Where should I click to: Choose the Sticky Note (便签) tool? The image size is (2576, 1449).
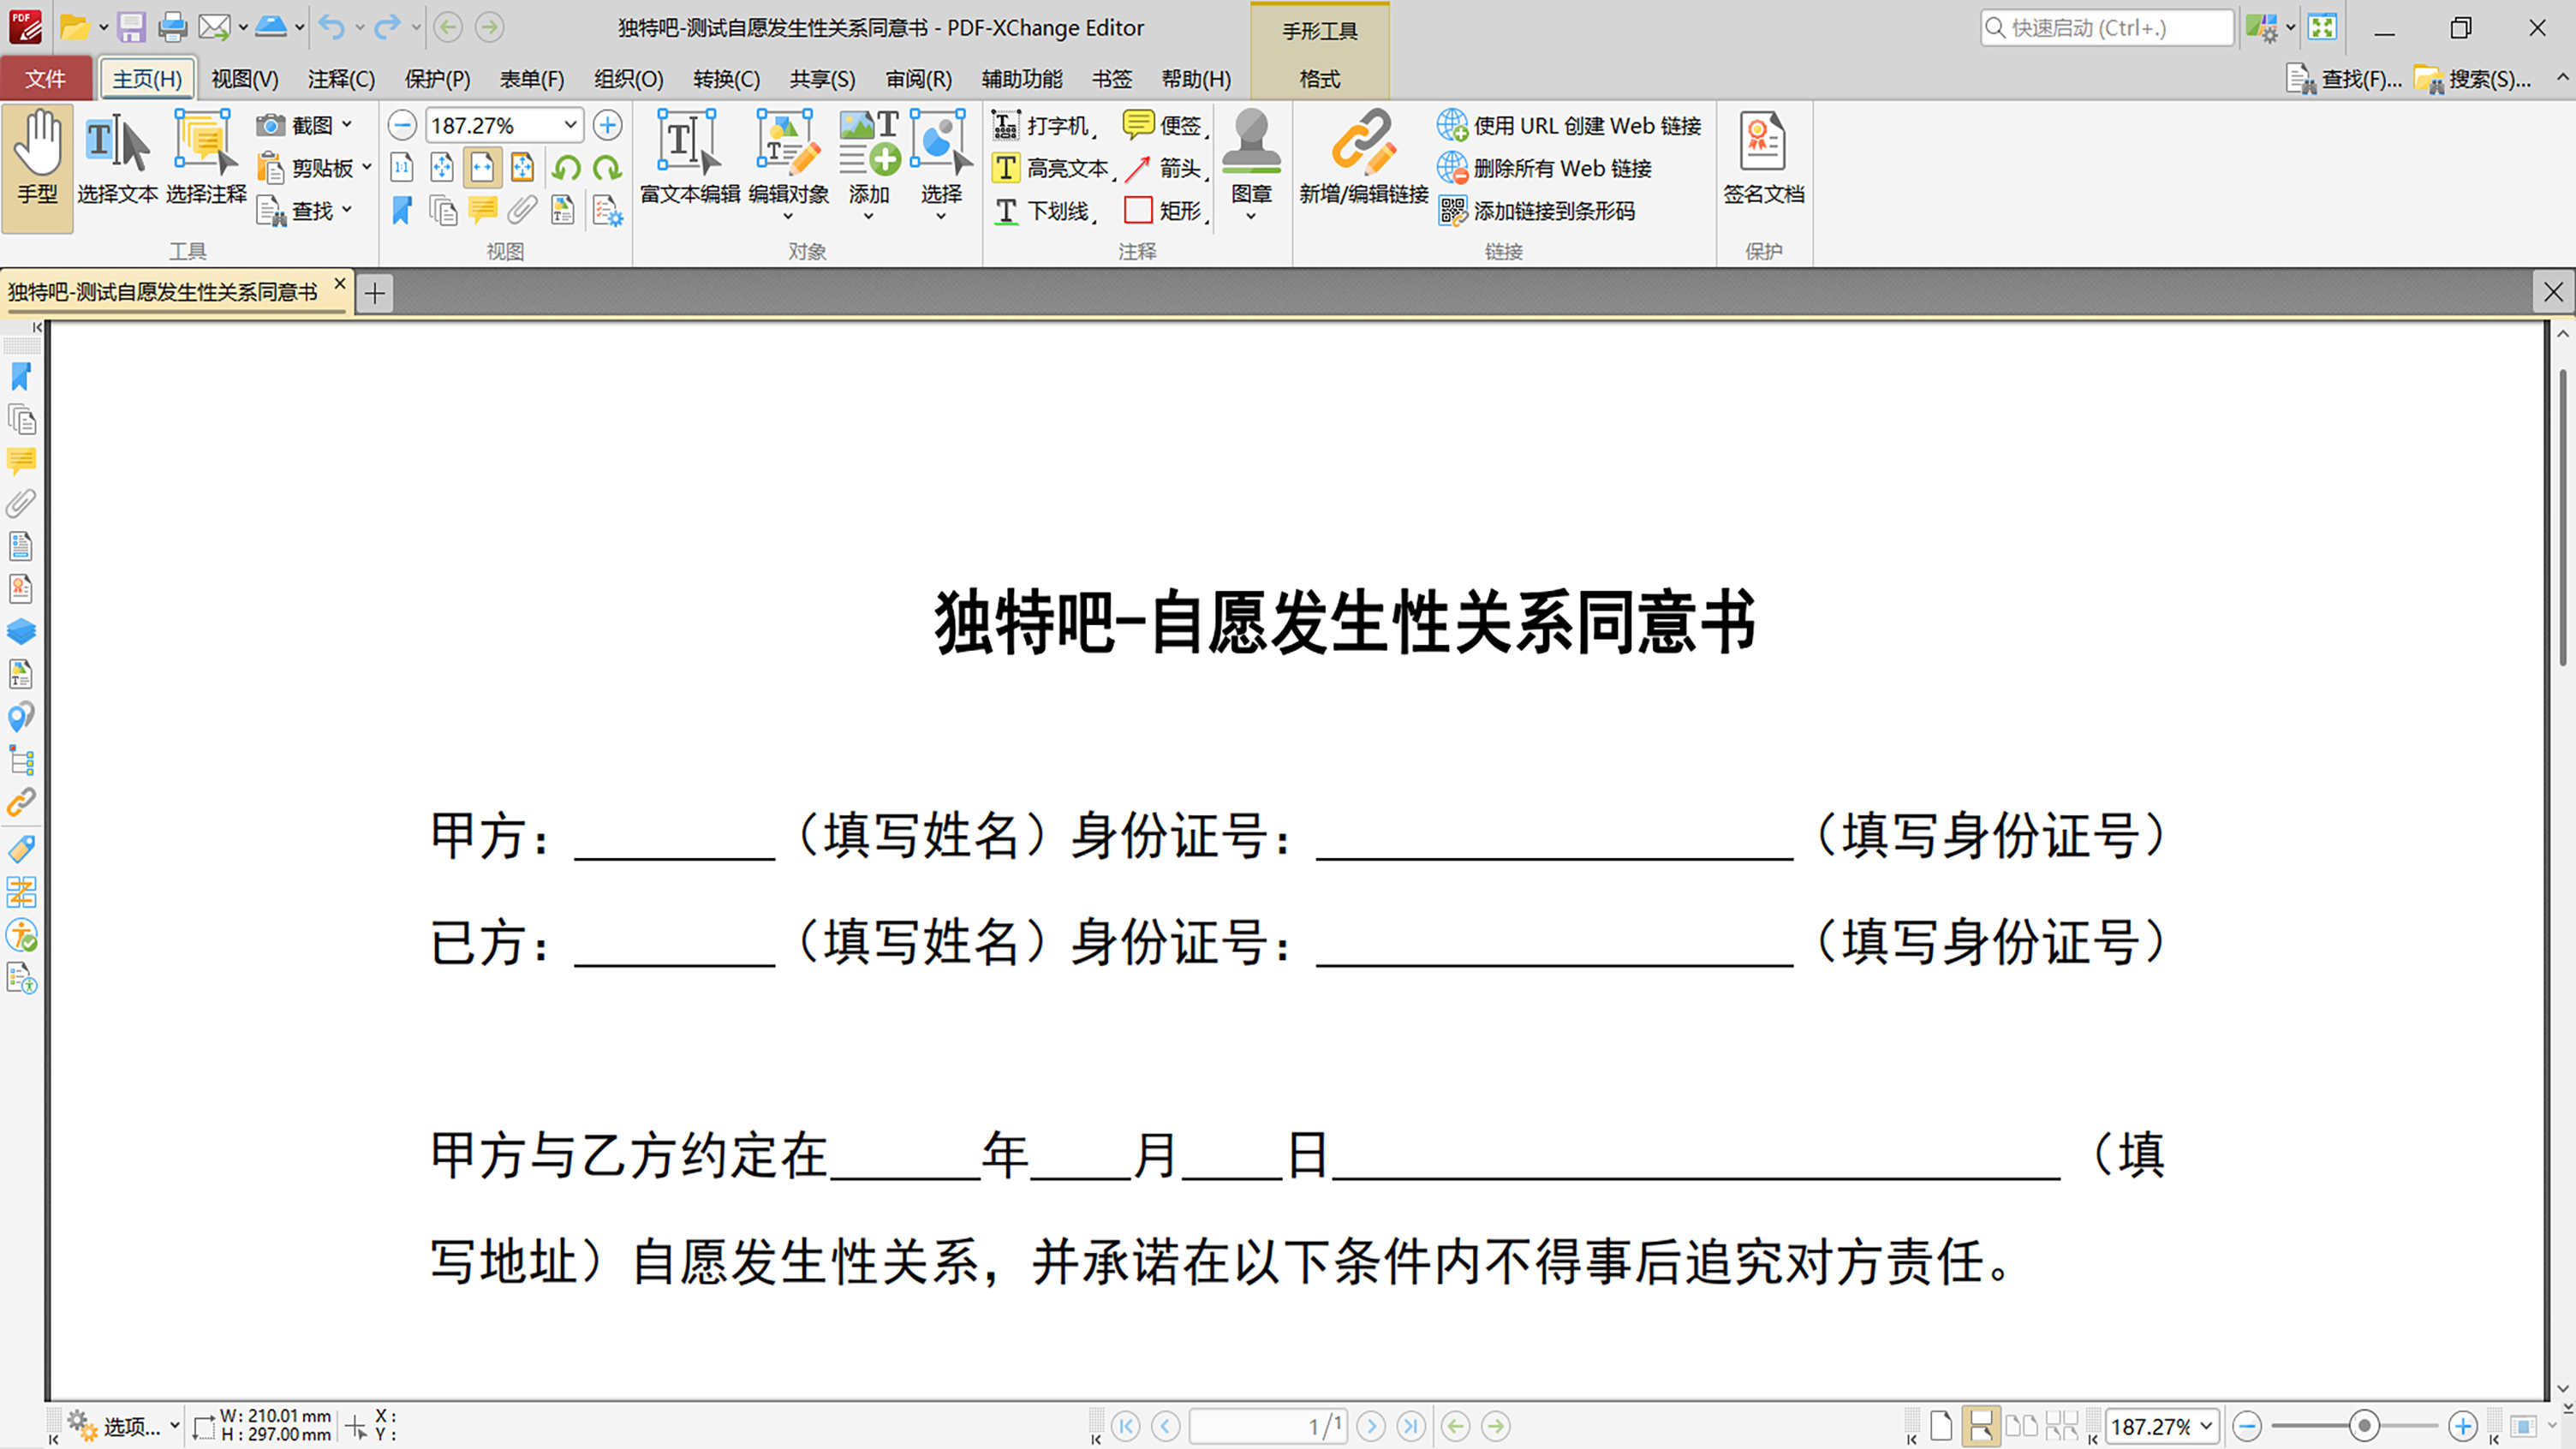[1164, 125]
